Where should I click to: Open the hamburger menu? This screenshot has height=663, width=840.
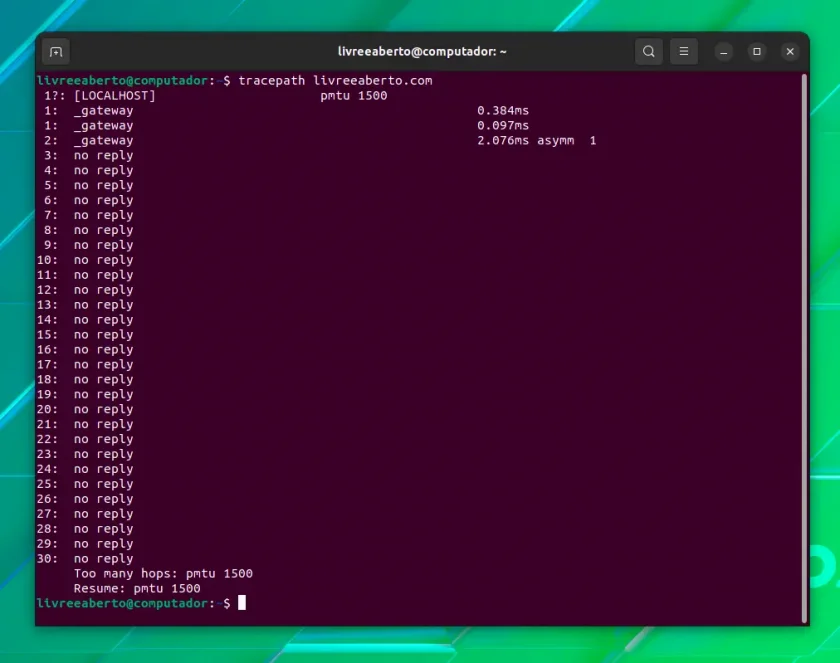[x=684, y=51]
